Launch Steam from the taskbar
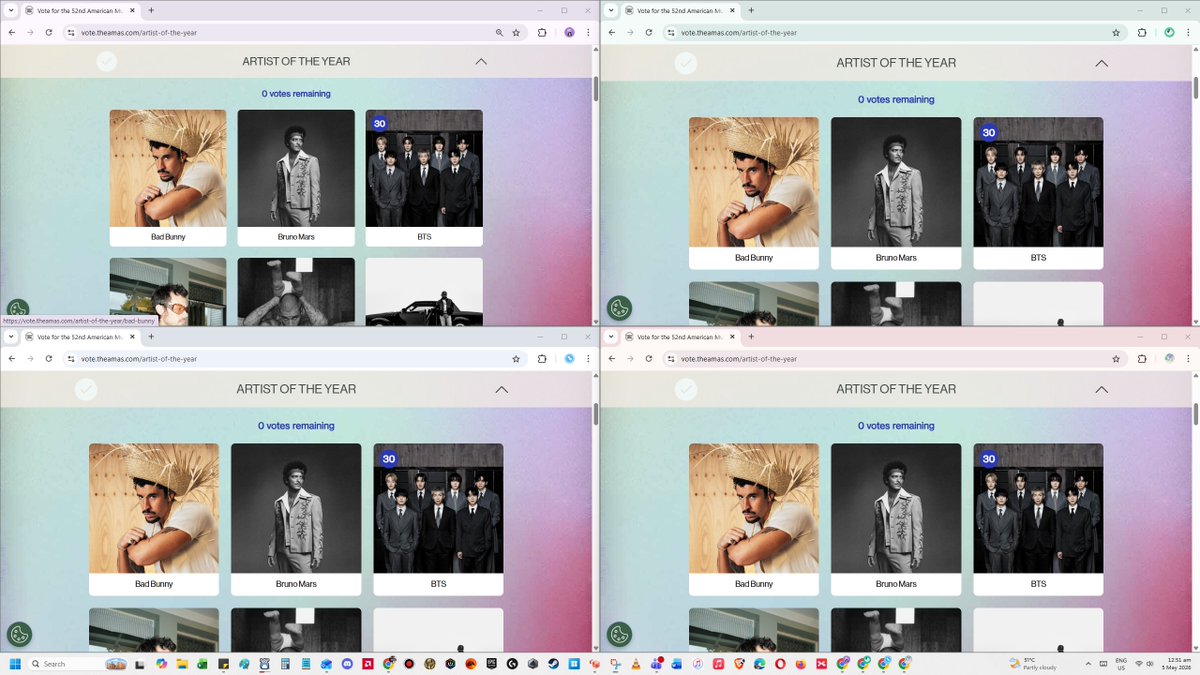1200x675 pixels. pos(554,663)
